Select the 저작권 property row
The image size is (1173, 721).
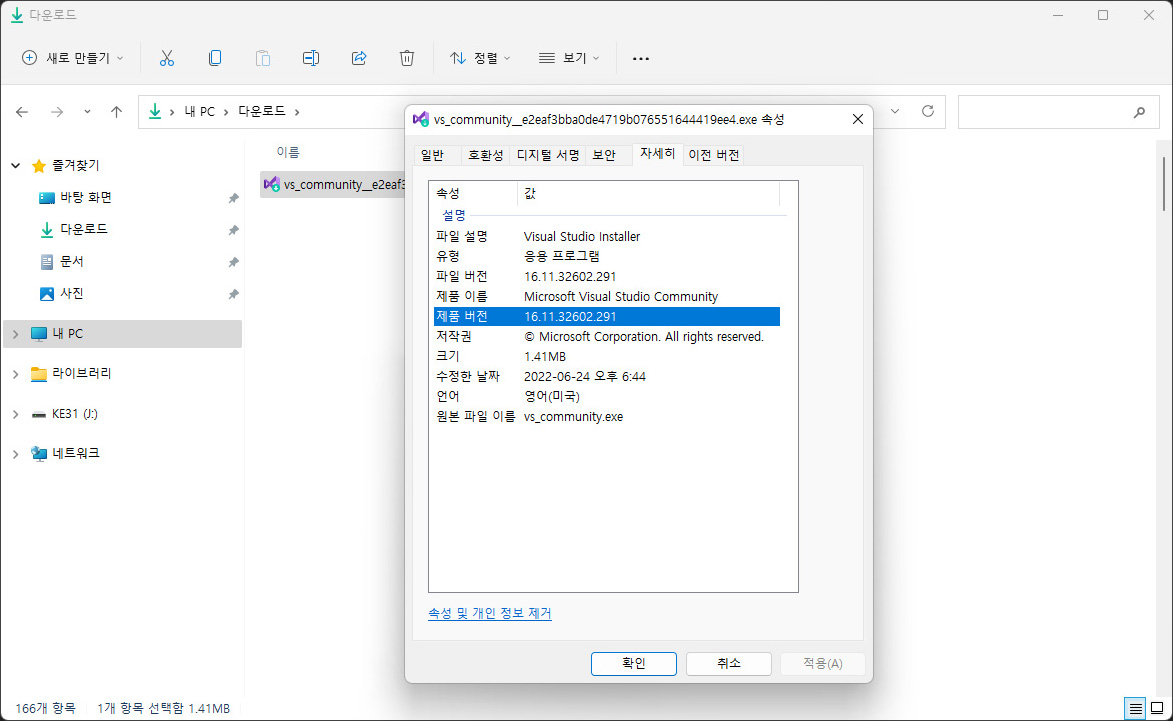607,337
